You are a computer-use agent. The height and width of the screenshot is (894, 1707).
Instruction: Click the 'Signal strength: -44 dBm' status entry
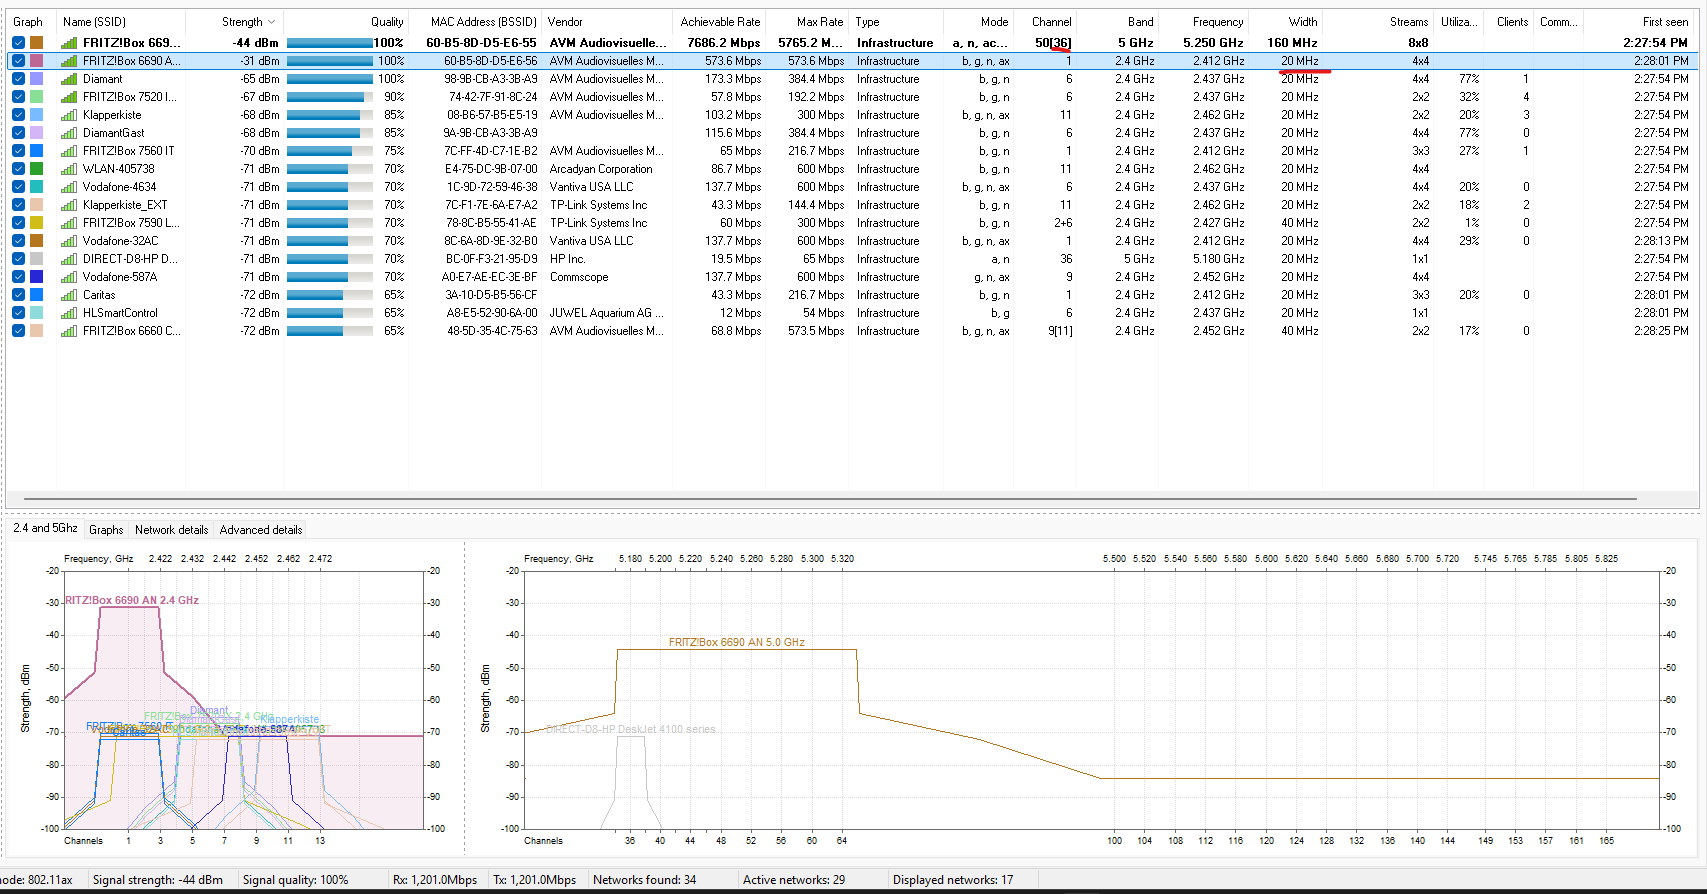158,880
